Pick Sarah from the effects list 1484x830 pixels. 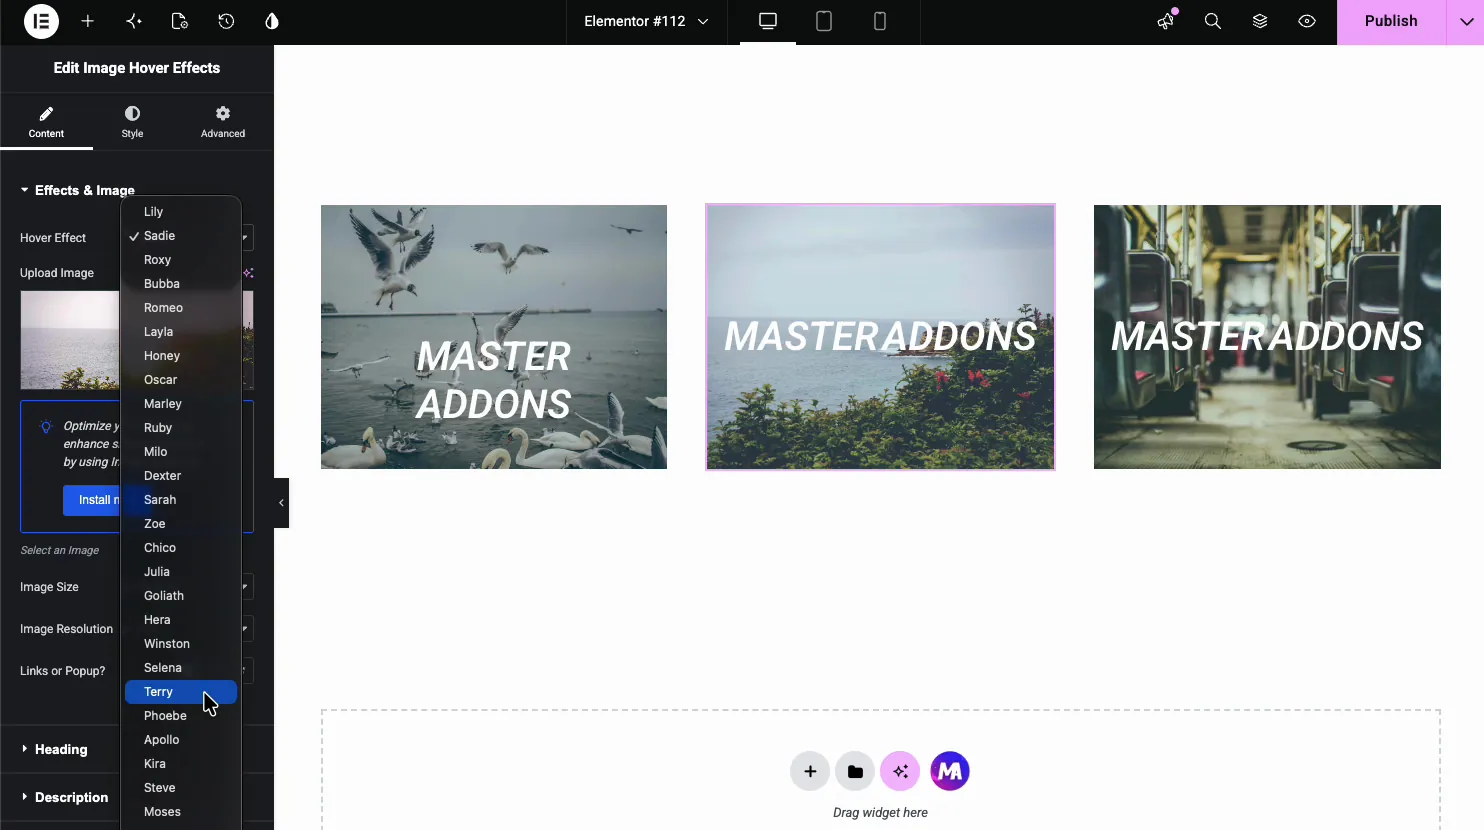pyautogui.click(x=181, y=500)
